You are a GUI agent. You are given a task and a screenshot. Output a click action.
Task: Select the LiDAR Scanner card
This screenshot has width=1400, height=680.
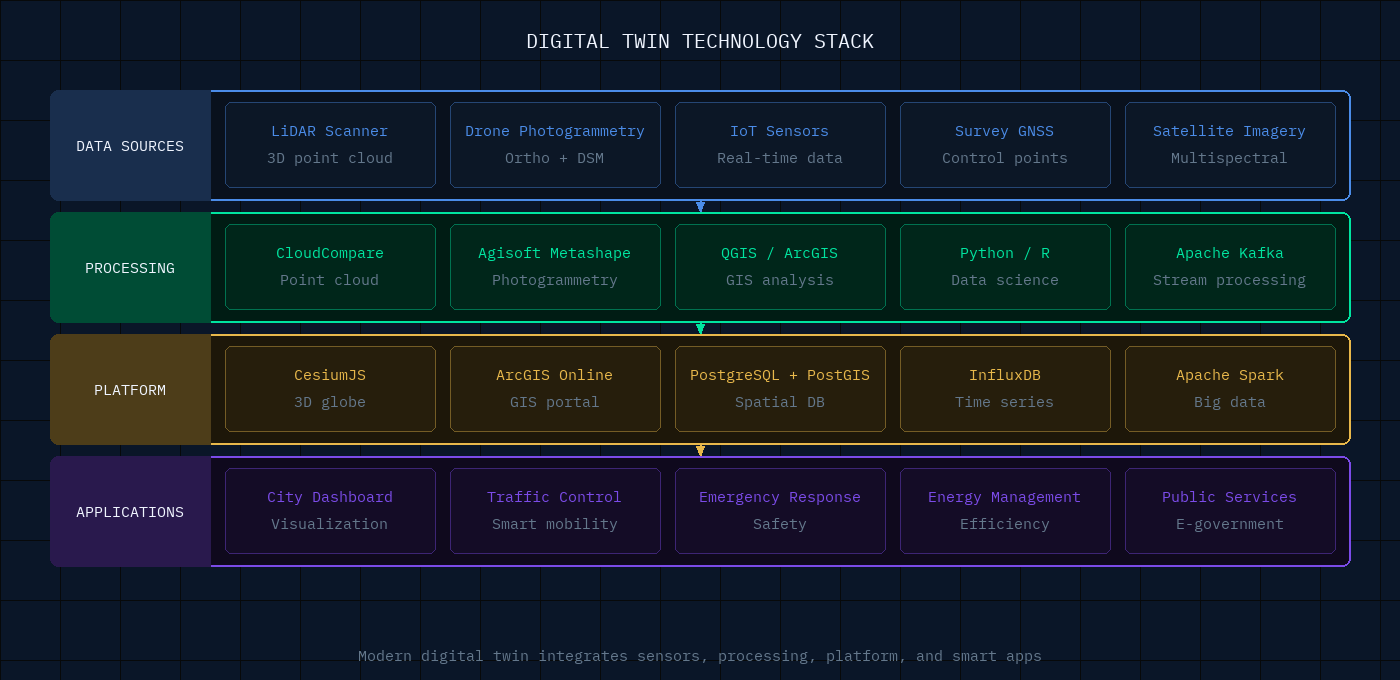point(330,145)
